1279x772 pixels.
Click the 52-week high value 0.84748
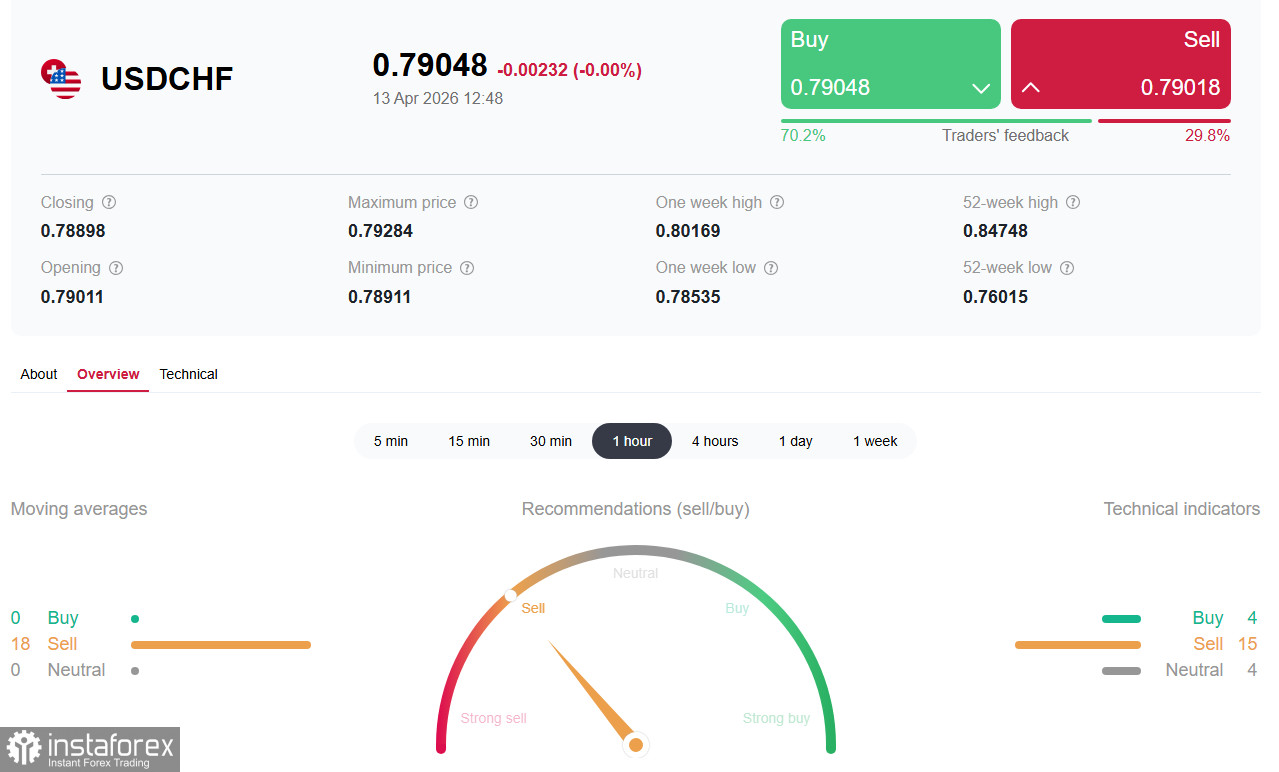click(x=995, y=231)
